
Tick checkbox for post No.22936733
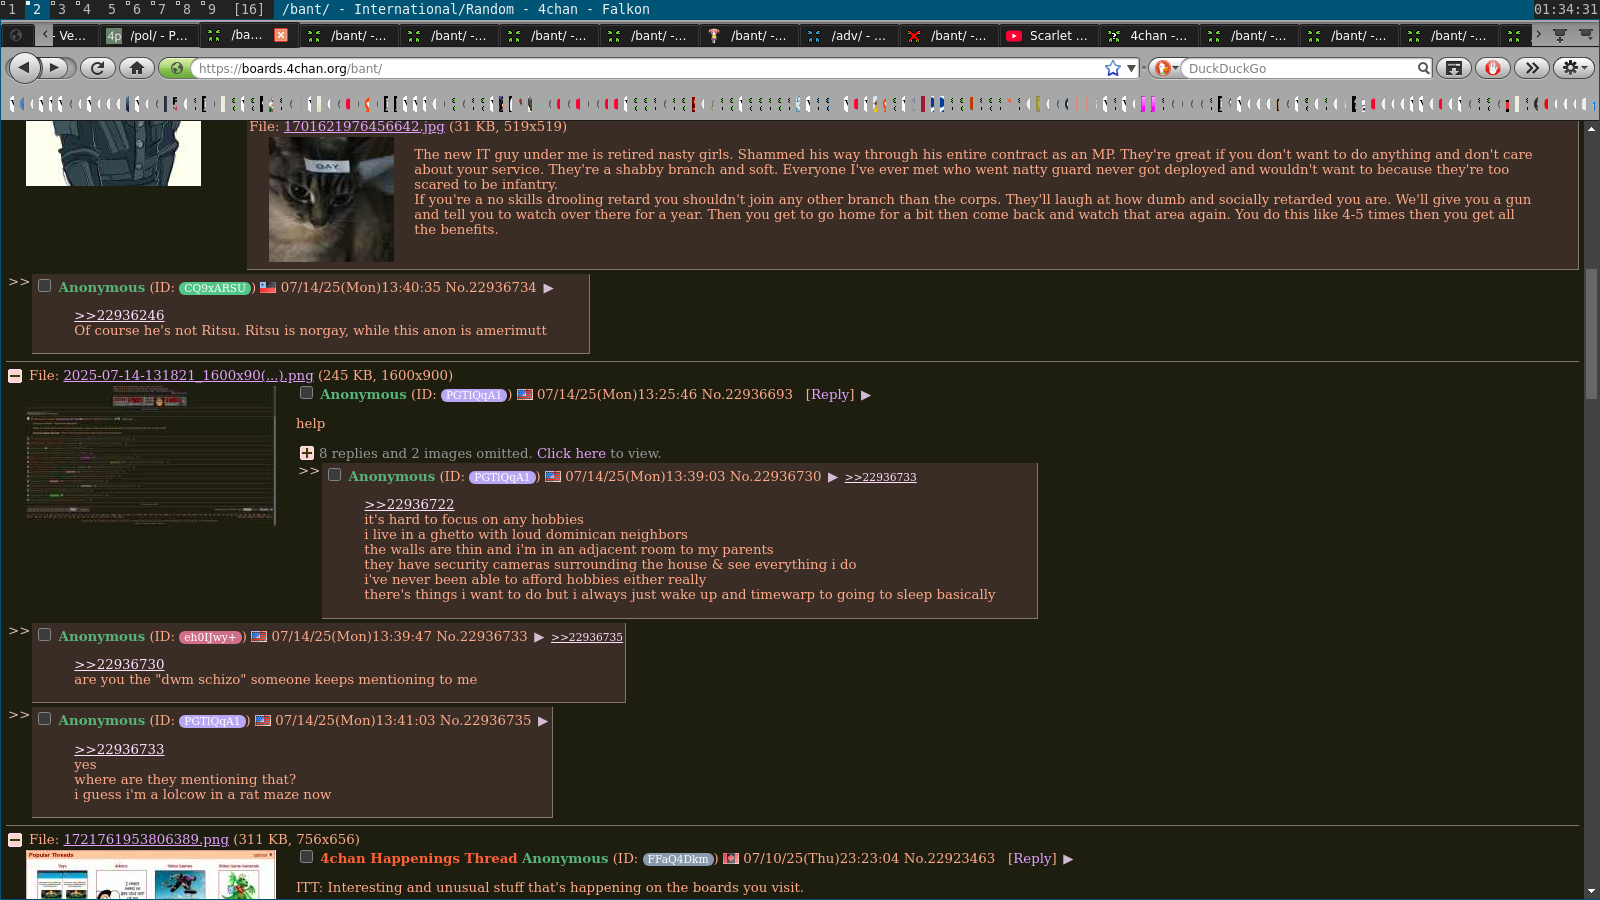45,635
